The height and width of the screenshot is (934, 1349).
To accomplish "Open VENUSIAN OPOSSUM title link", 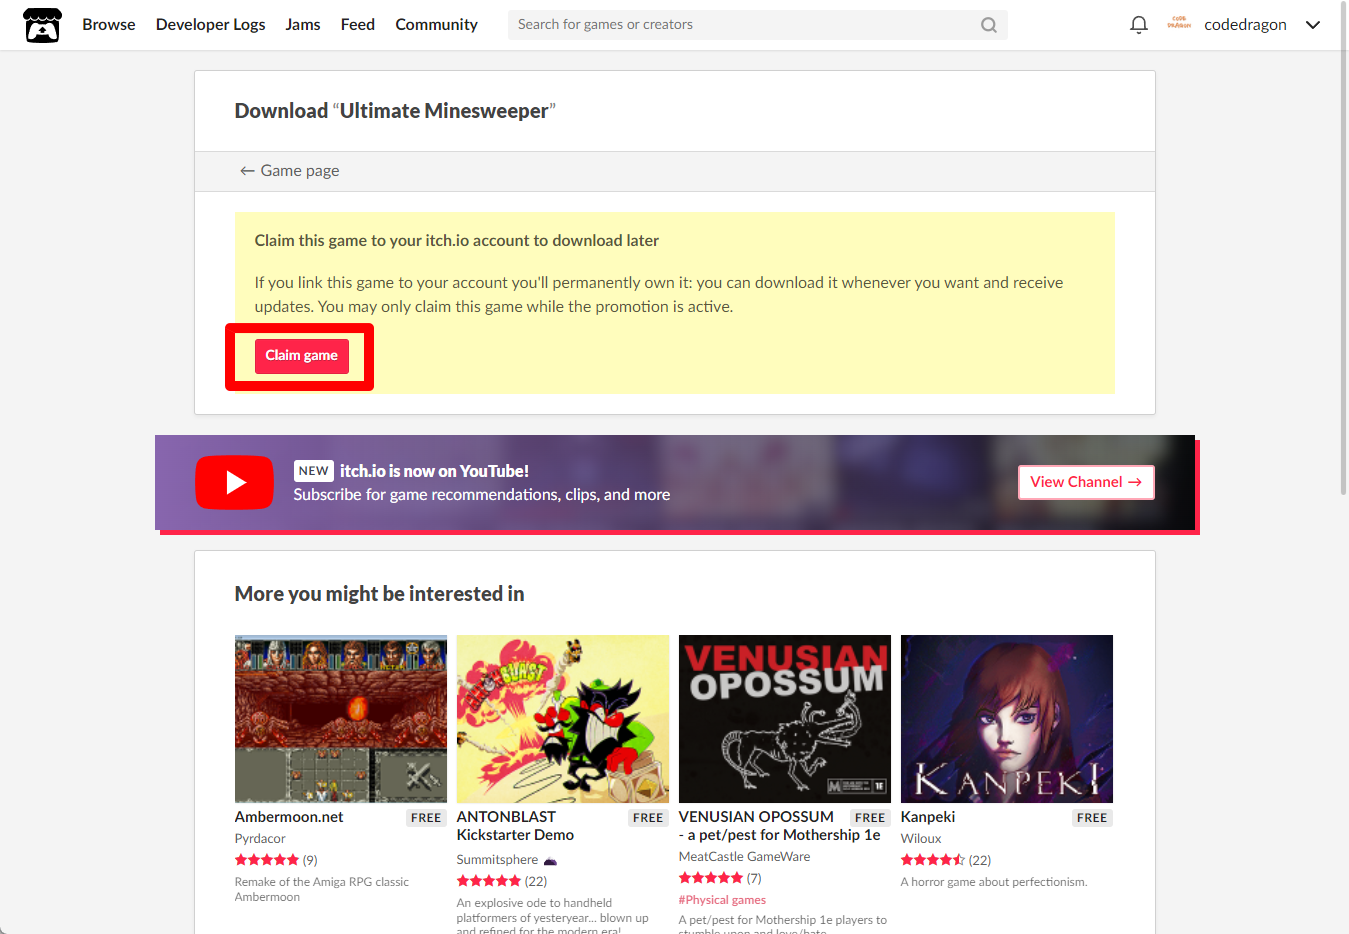I will click(780, 826).
